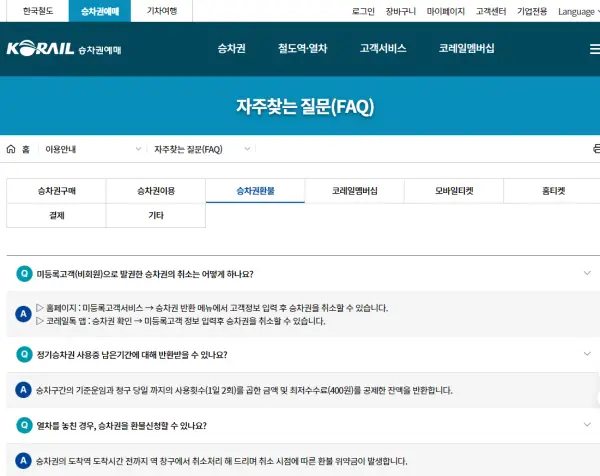Select the 홈티켓 FAQ tab

click(x=553, y=191)
